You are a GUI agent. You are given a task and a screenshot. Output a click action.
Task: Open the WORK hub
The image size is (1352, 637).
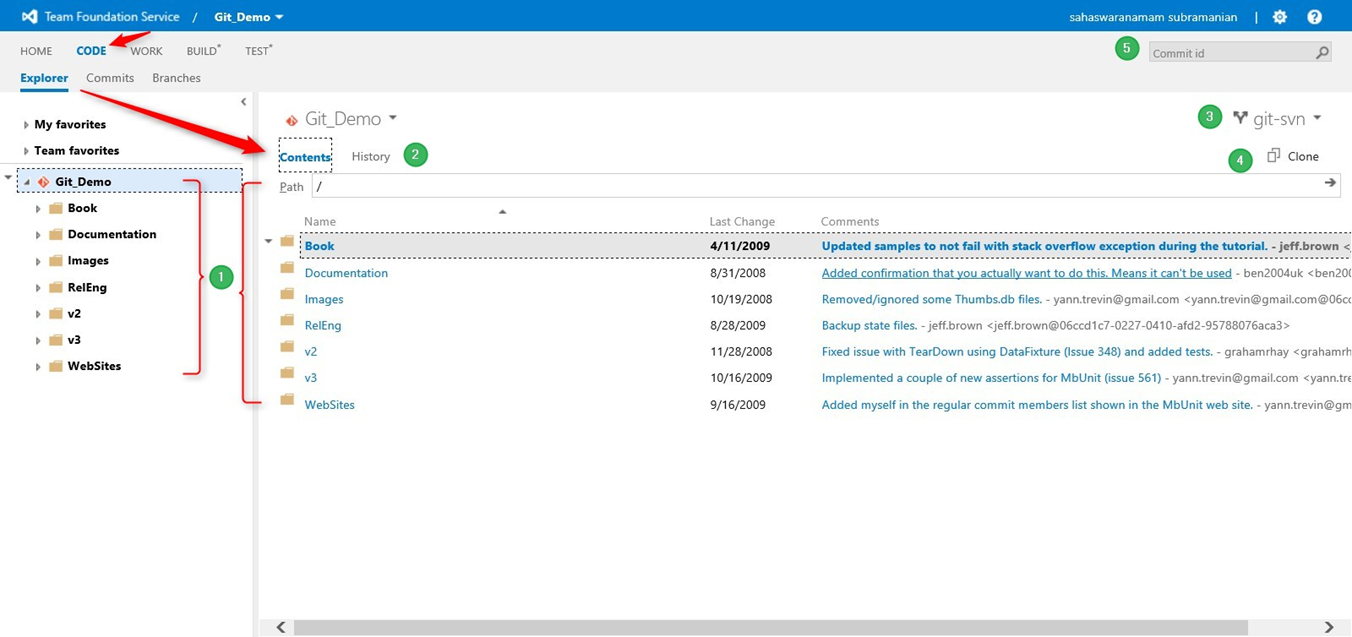point(146,51)
